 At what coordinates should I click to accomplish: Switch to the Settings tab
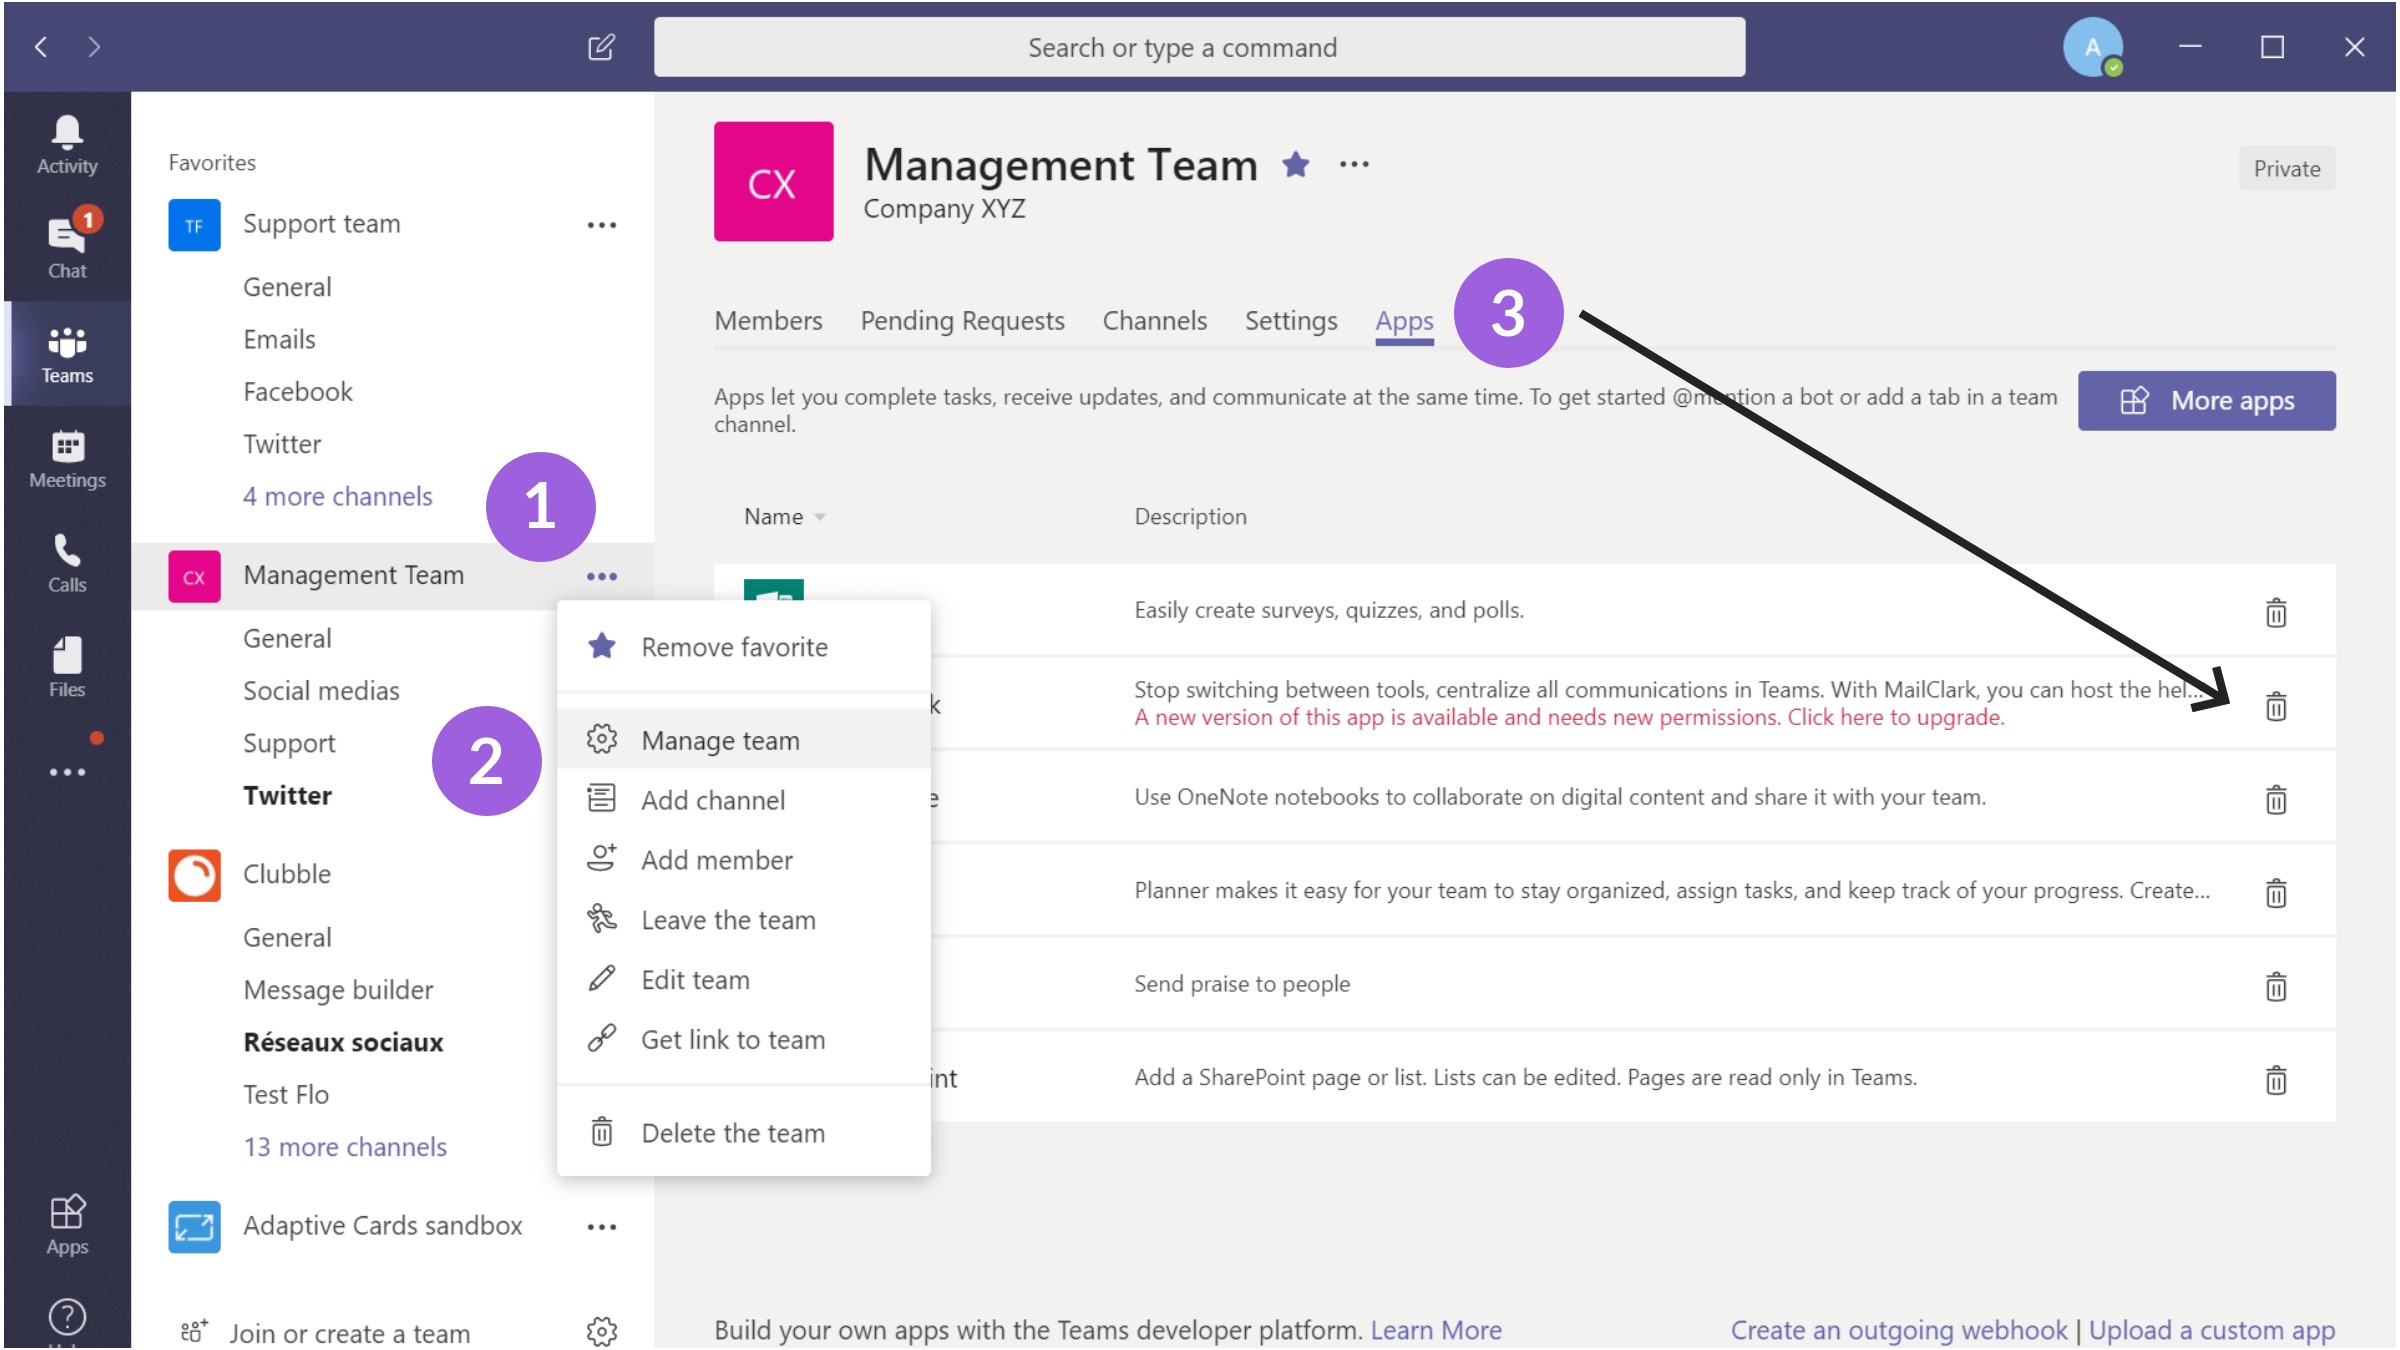coord(1290,321)
